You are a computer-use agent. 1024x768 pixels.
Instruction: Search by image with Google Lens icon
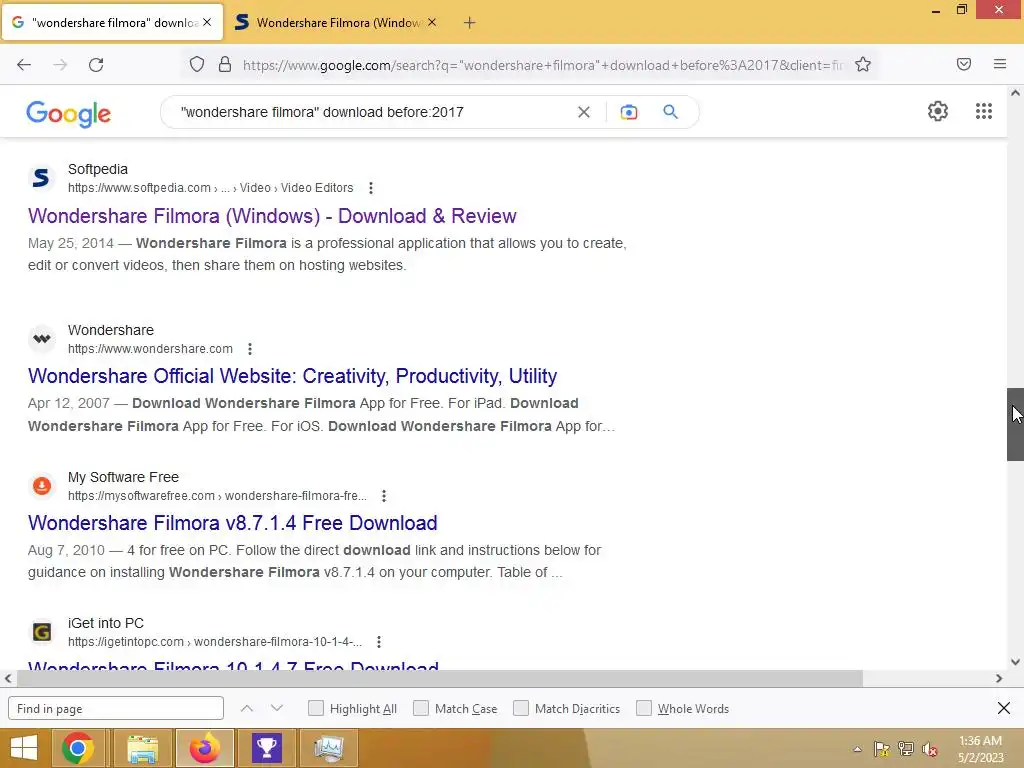pos(628,112)
